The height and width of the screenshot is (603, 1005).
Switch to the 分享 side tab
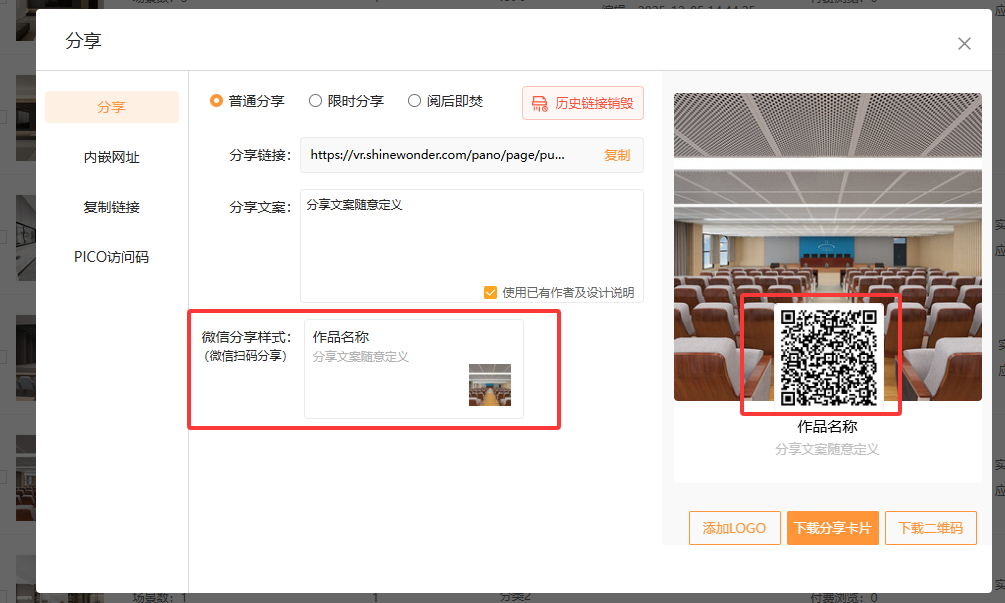click(x=112, y=107)
